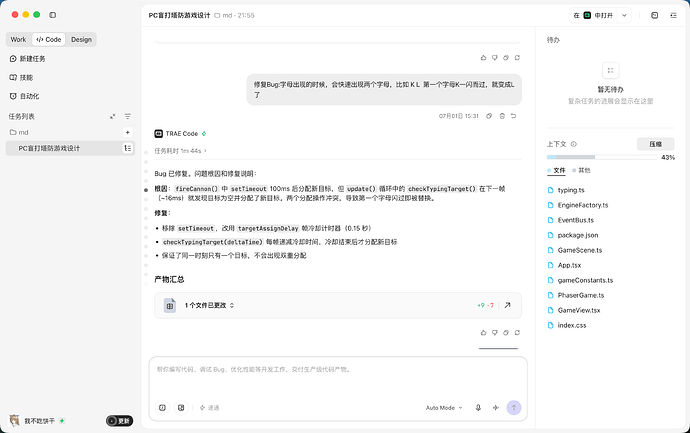This screenshot has height=433, width=690.
Task: Click the context usage progress bar
Action: pyautogui.click(x=602, y=157)
